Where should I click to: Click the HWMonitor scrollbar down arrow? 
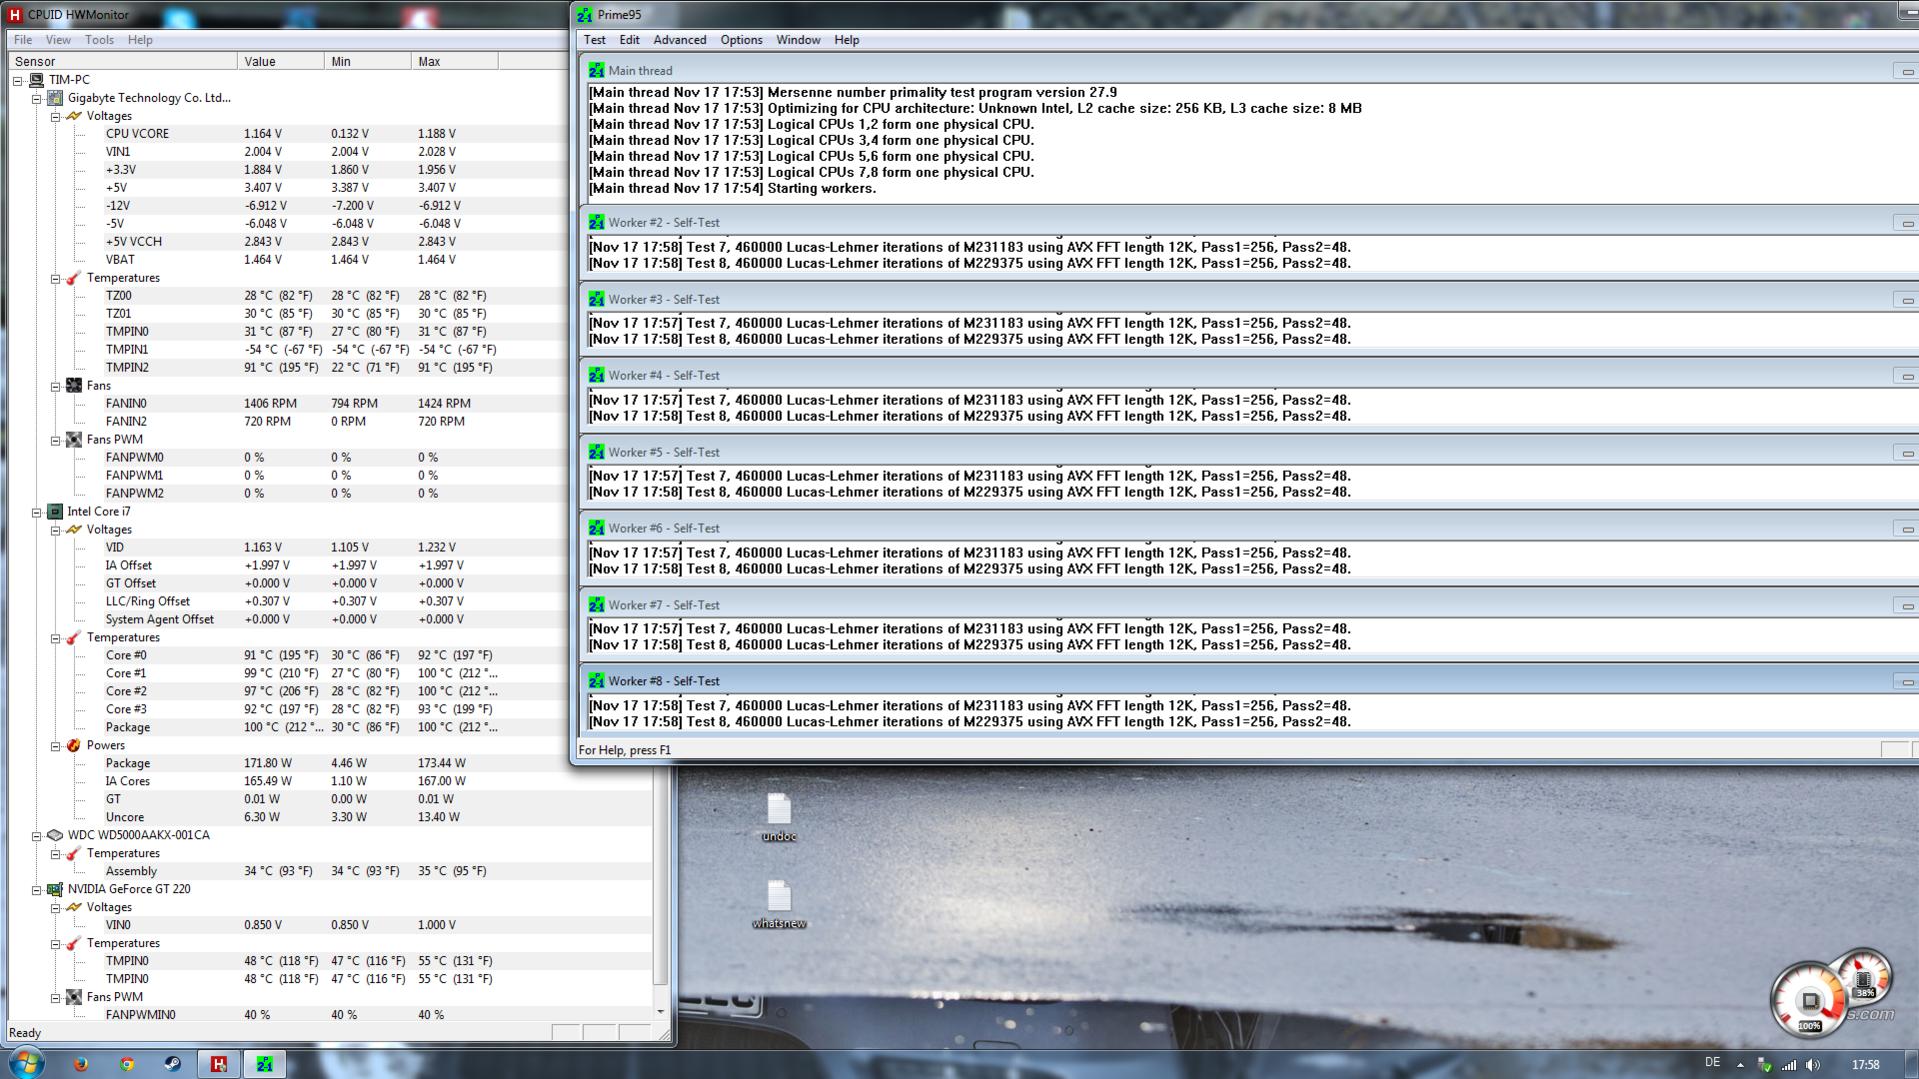pos(660,1013)
